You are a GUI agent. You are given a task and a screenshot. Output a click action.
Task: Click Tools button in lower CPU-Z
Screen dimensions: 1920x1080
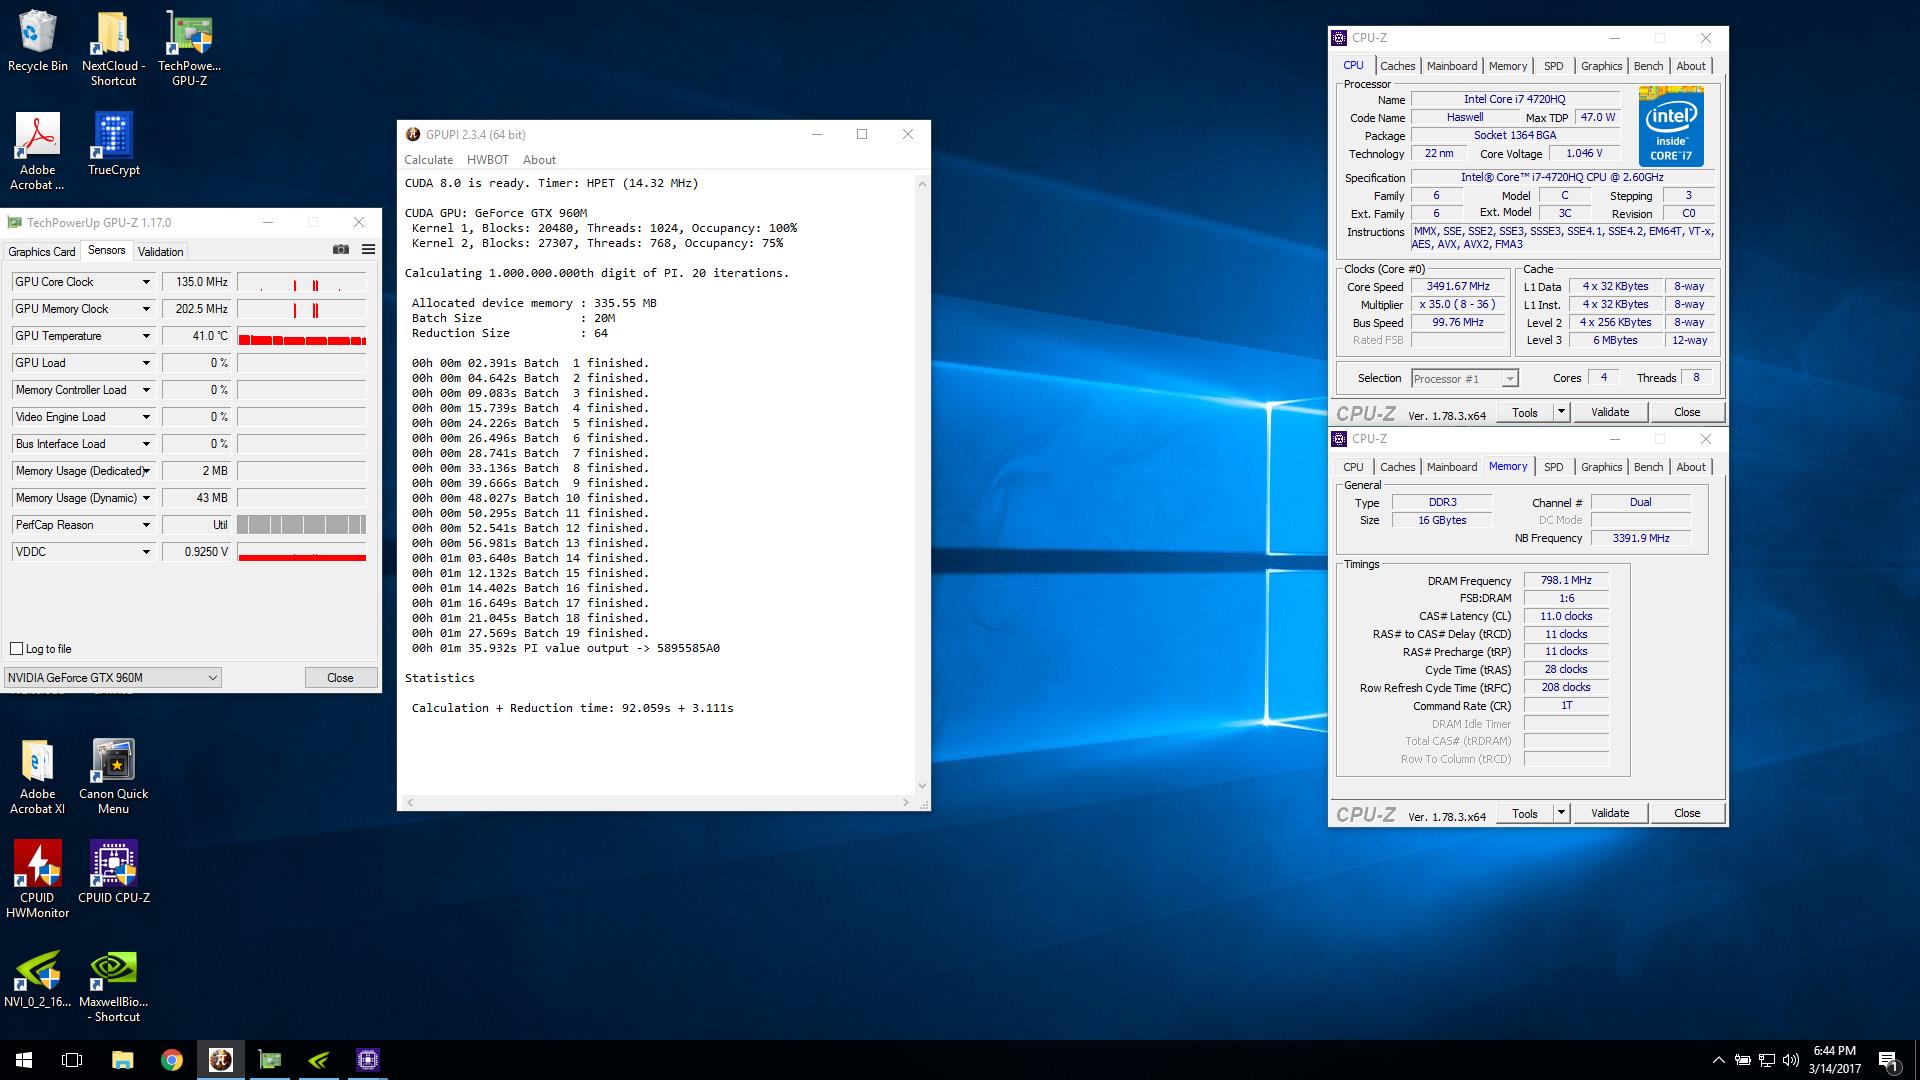[x=1524, y=813]
